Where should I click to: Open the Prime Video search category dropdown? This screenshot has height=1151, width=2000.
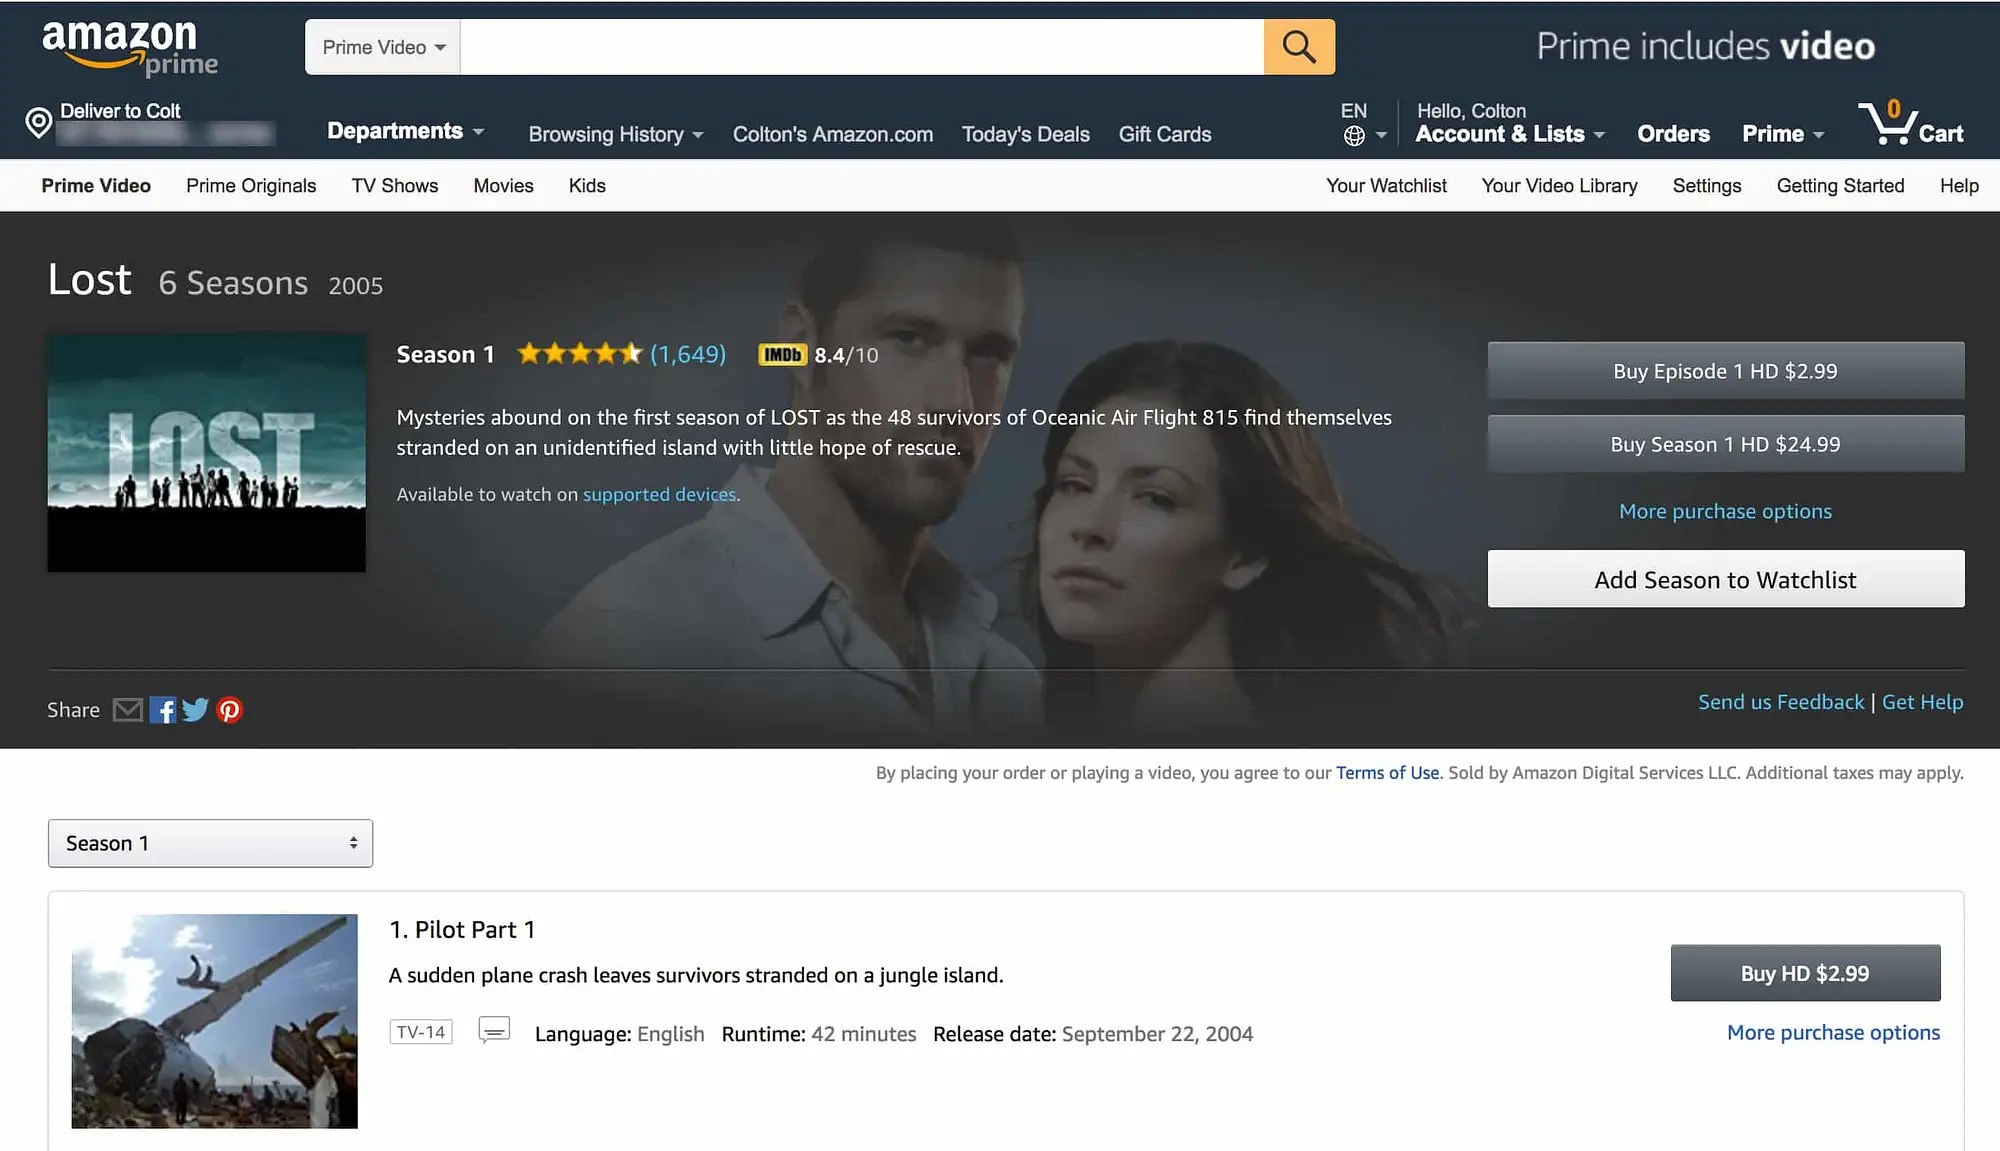[382, 46]
